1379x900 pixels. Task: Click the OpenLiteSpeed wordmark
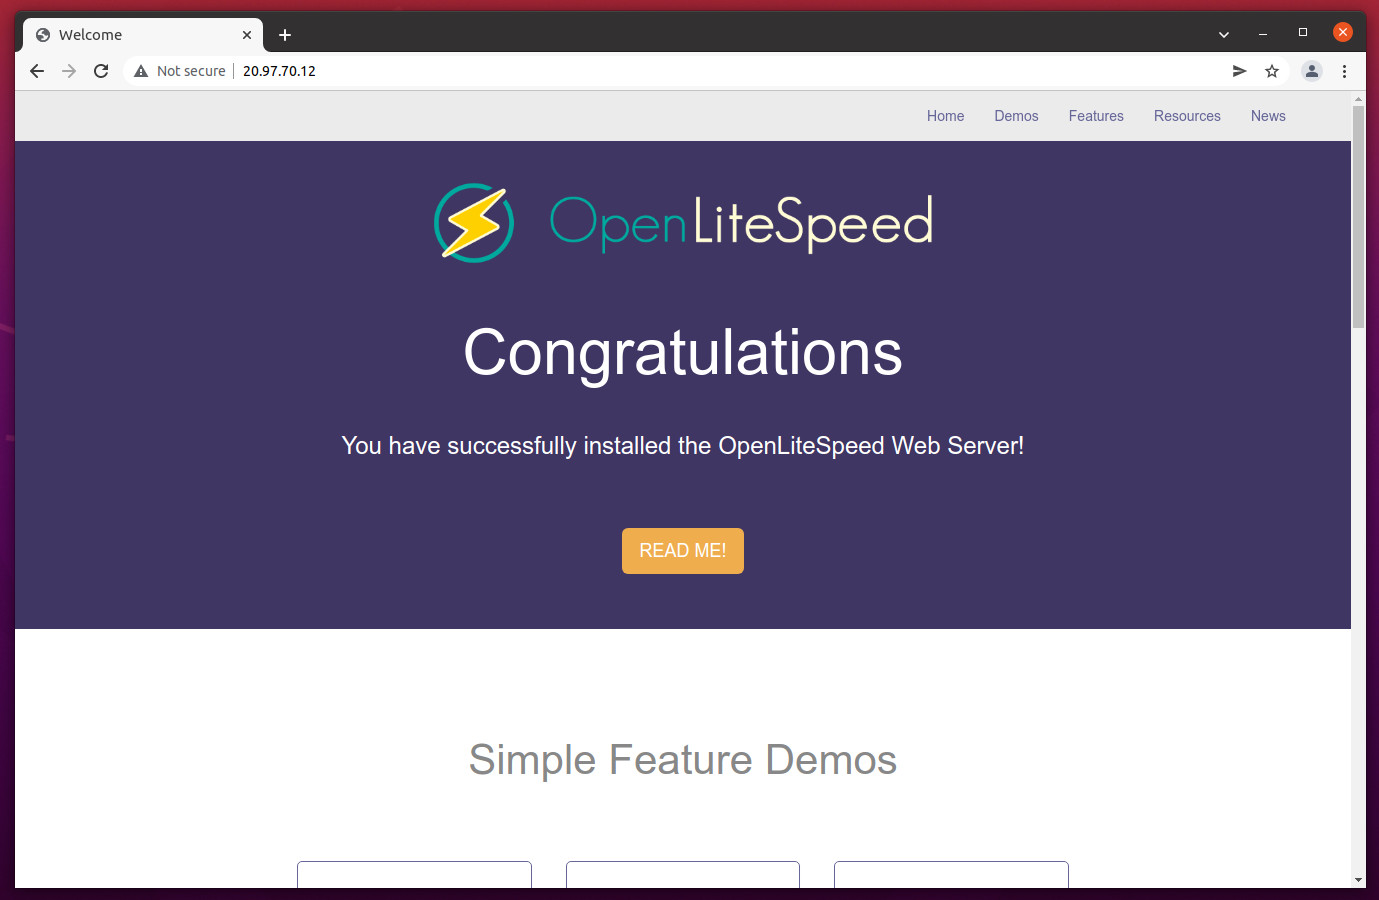pyautogui.click(x=741, y=223)
